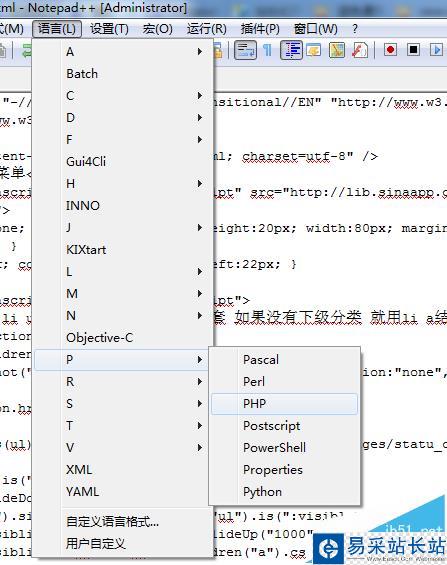Select Perl in the P submenu

tap(285, 382)
